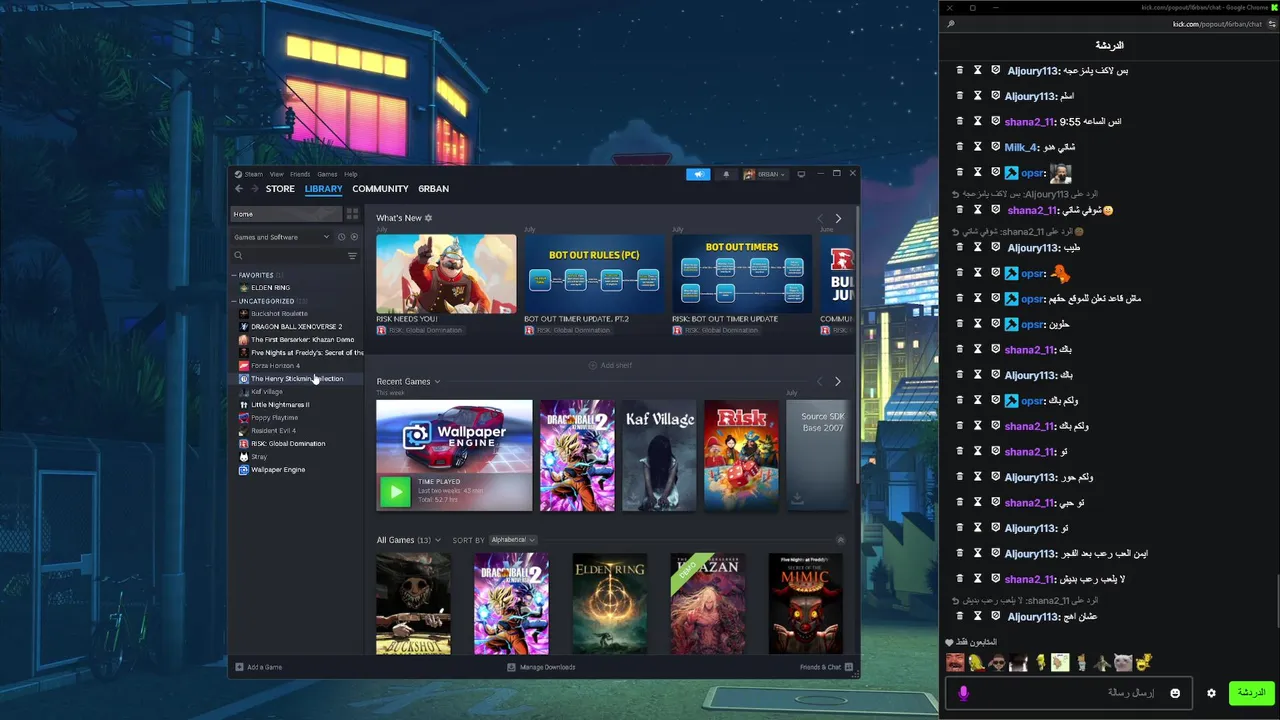Screen dimensions: 1280x720
Task: Insert the white cat emote
Action: point(1123,662)
